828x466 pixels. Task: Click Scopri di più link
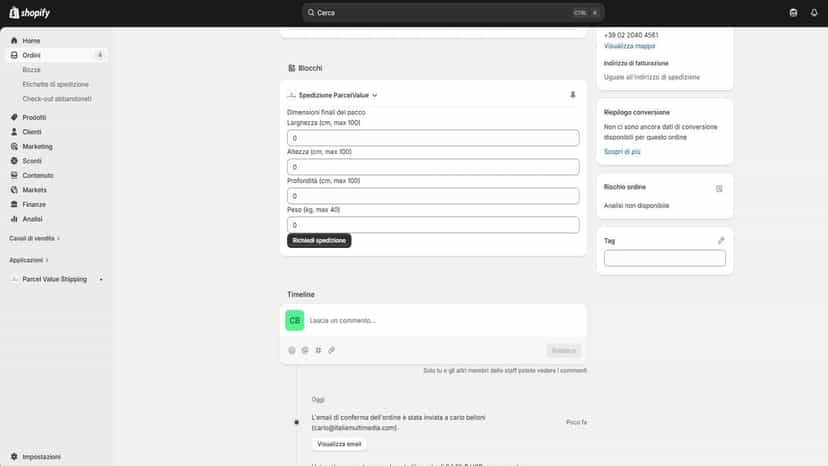click(622, 152)
